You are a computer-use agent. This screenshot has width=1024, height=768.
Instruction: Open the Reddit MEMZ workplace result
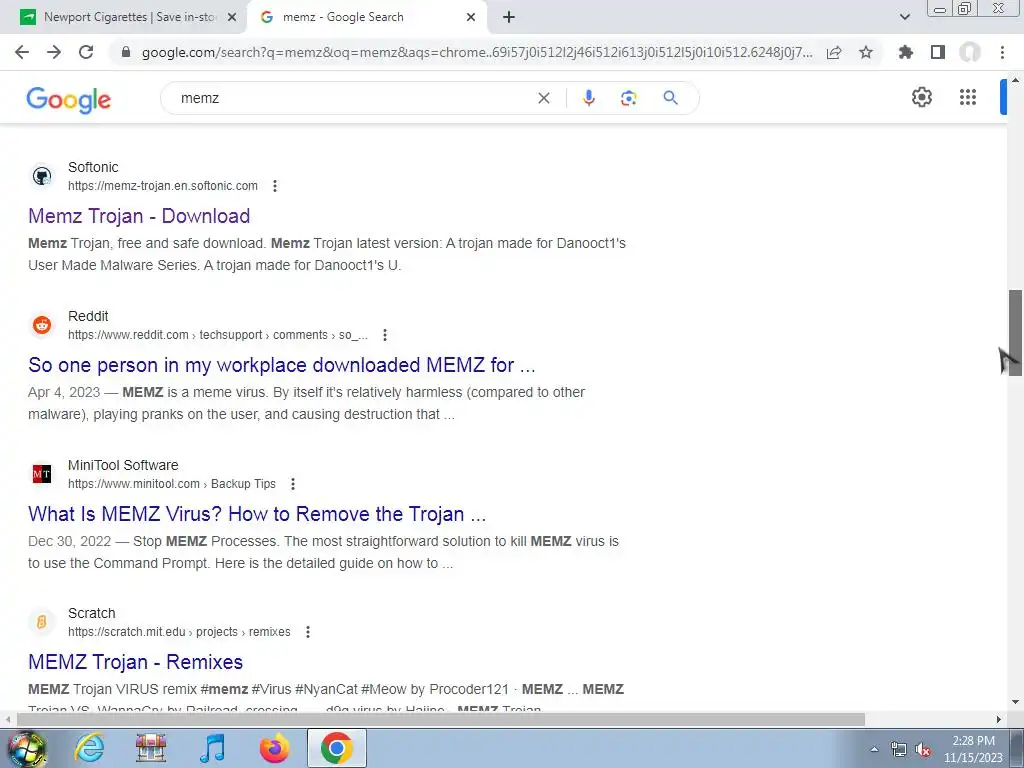281,365
